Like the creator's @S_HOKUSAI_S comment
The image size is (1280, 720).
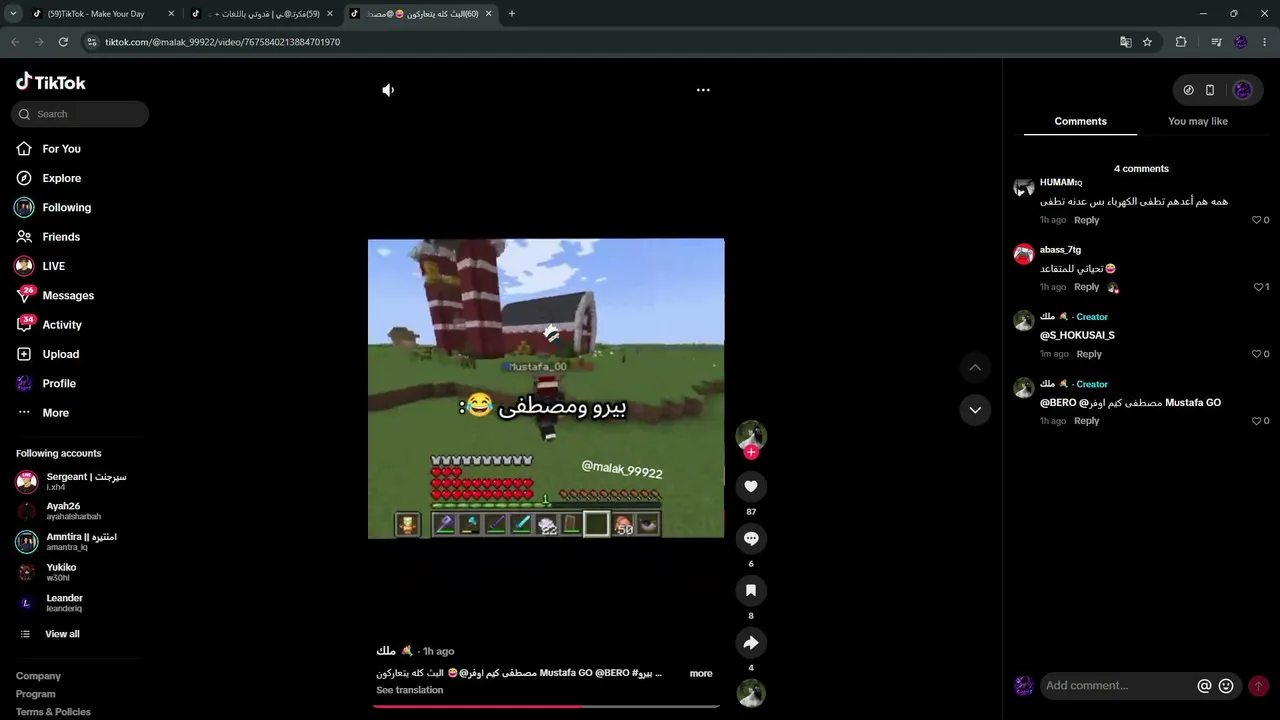1257,354
